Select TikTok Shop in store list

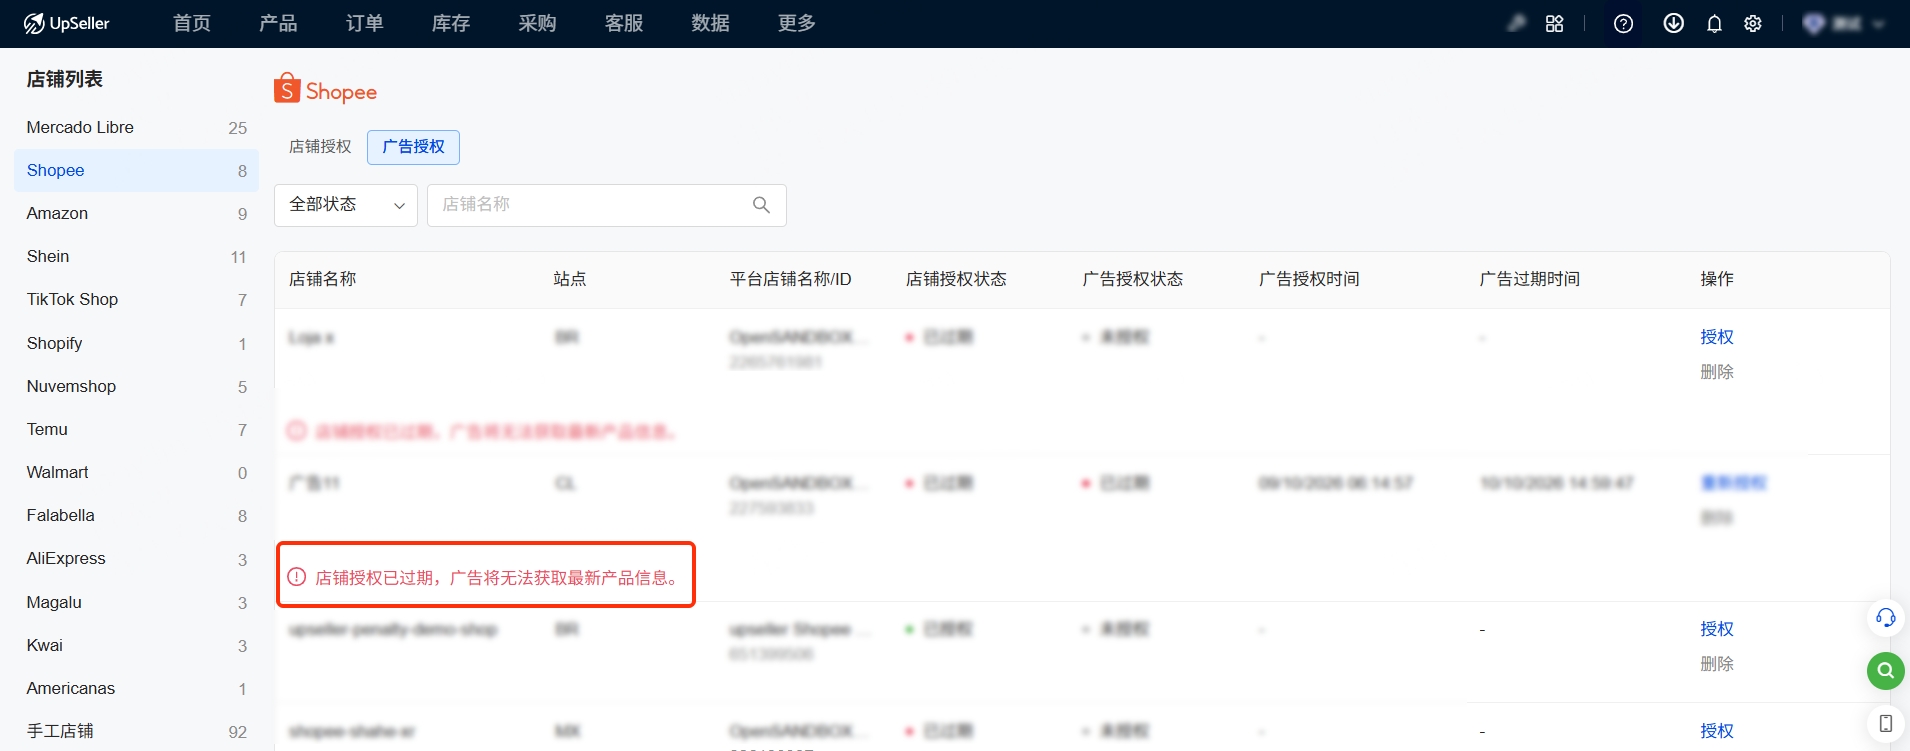click(137, 300)
